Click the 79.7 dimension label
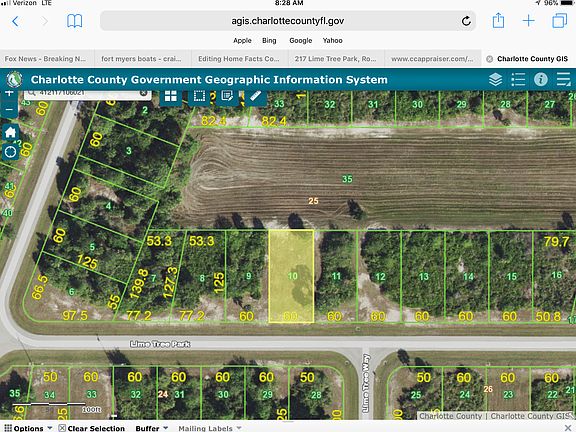576x432 pixels. click(556, 242)
